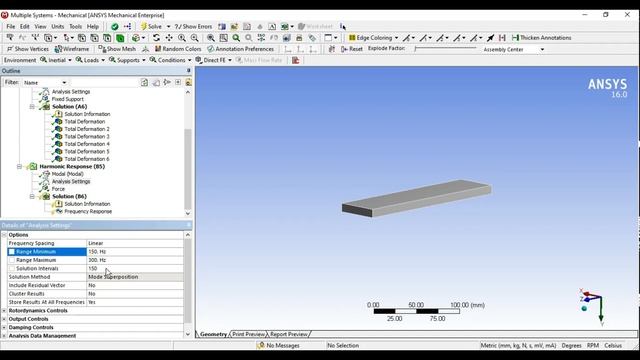Select the Force item in the outline

58,189
